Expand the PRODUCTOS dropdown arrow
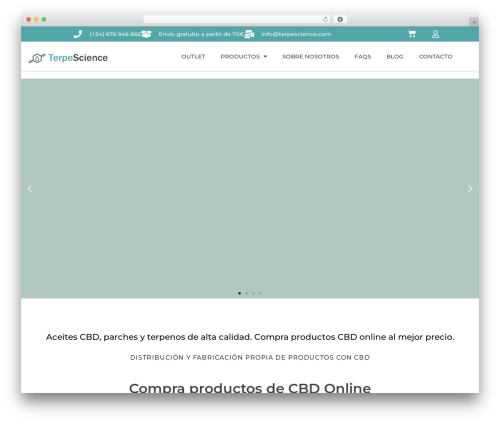Image resolution: width=500 pixels, height=423 pixels. pos(265,57)
